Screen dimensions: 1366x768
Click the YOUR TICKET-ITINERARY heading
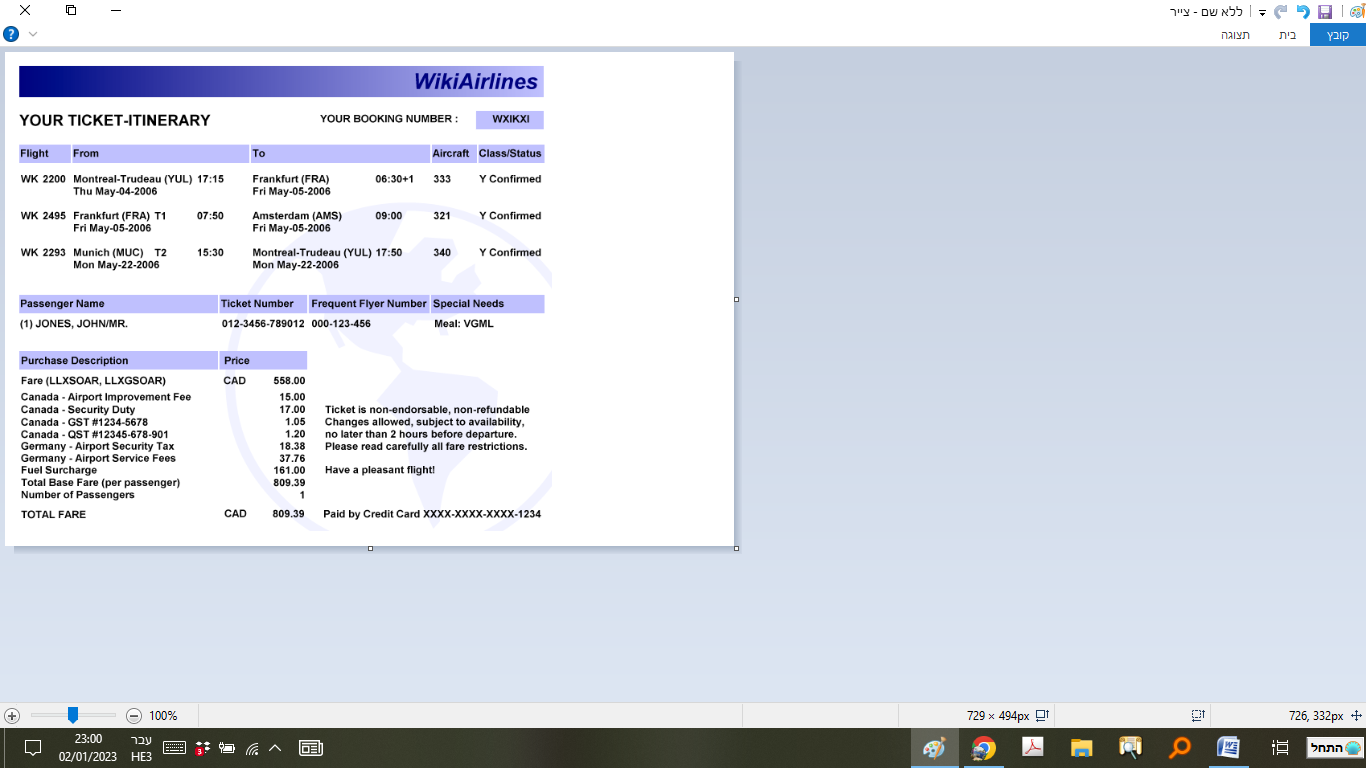point(115,120)
